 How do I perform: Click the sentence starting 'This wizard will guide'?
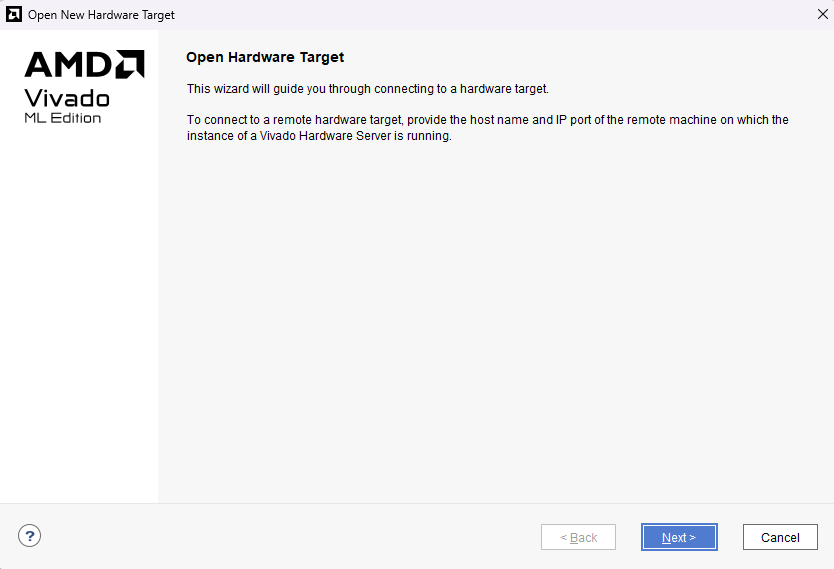click(x=367, y=89)
